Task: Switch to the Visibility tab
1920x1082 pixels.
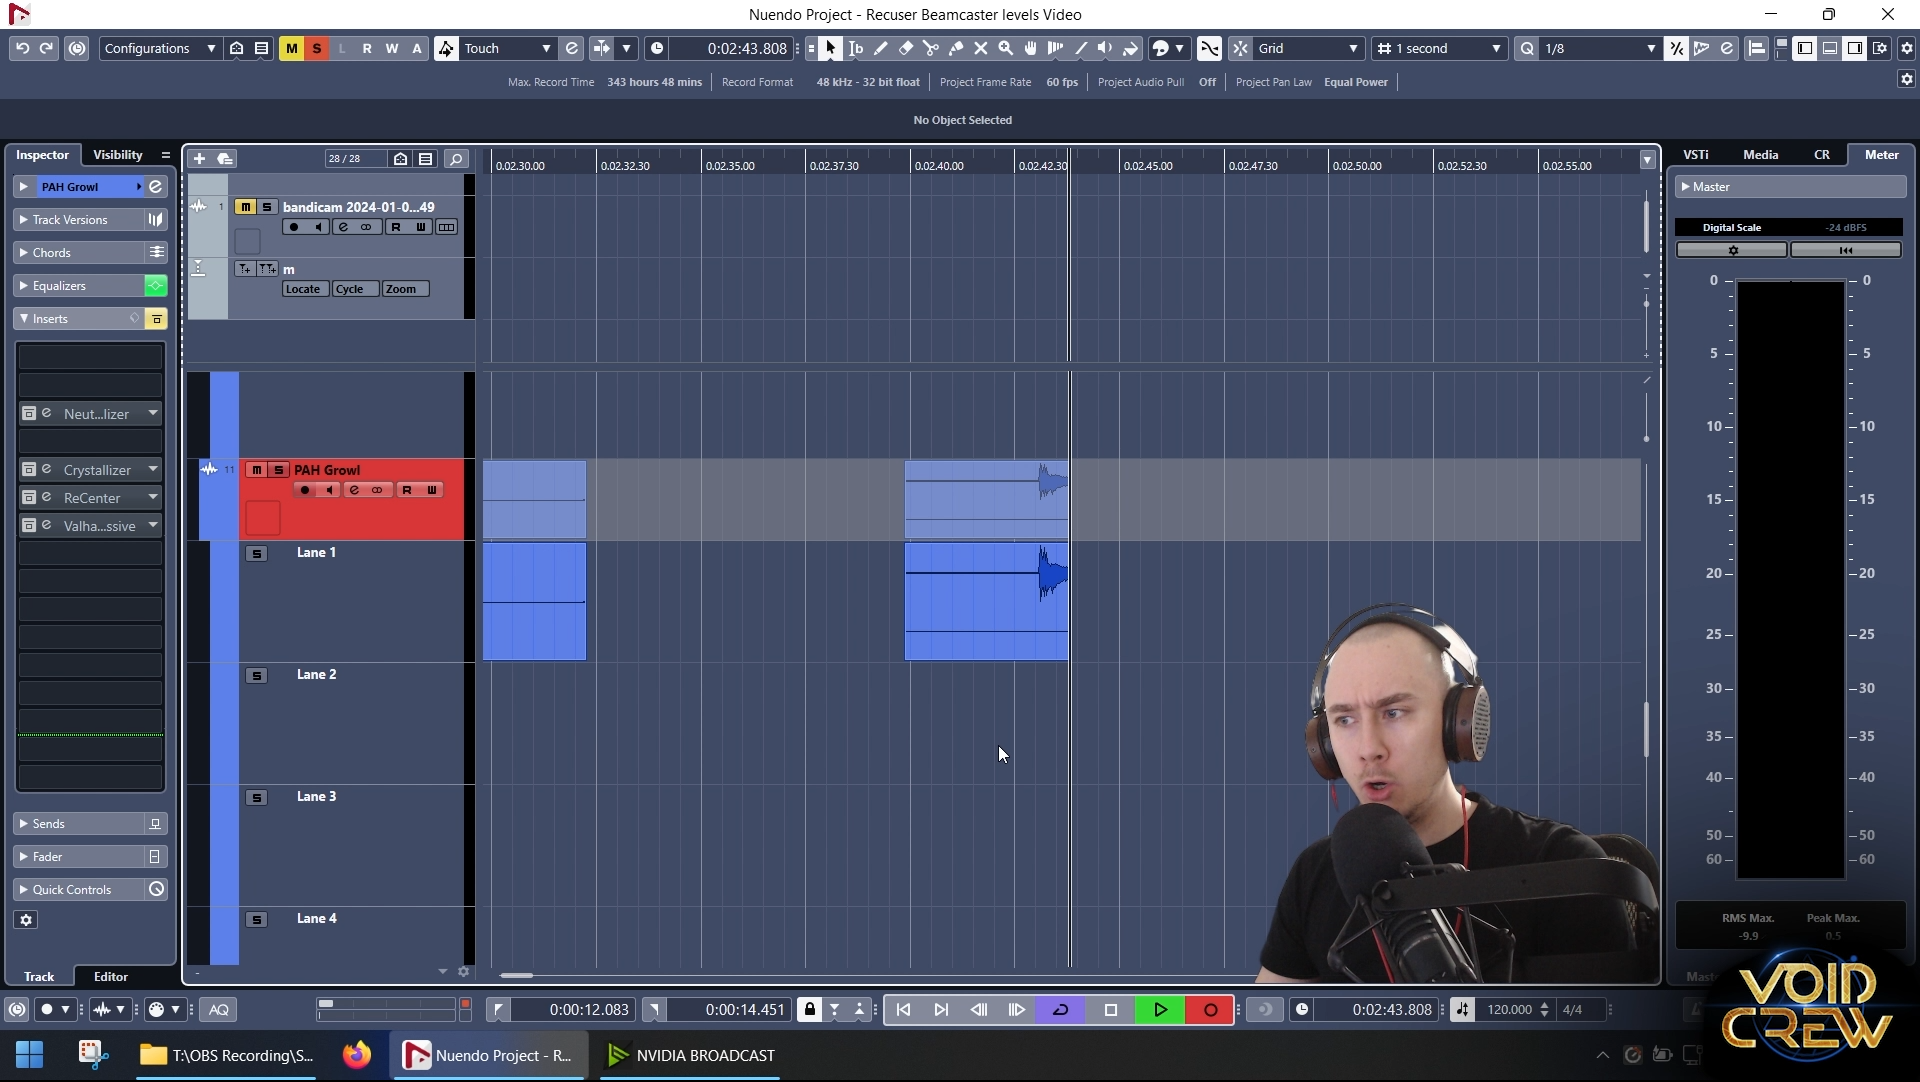Action: point(118,155)
